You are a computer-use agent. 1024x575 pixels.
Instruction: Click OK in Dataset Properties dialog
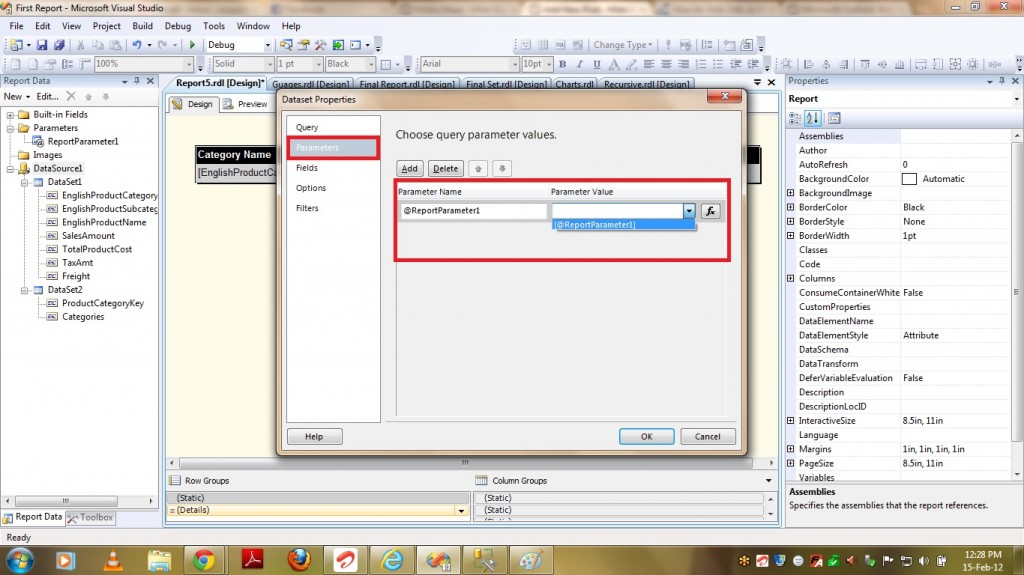coord(646,436)
